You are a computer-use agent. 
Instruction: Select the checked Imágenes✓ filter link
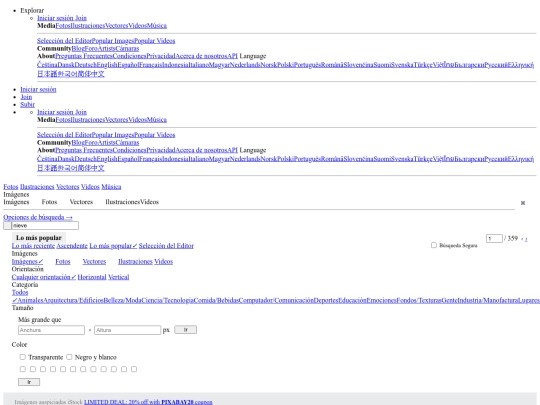(x=28, y=261)
